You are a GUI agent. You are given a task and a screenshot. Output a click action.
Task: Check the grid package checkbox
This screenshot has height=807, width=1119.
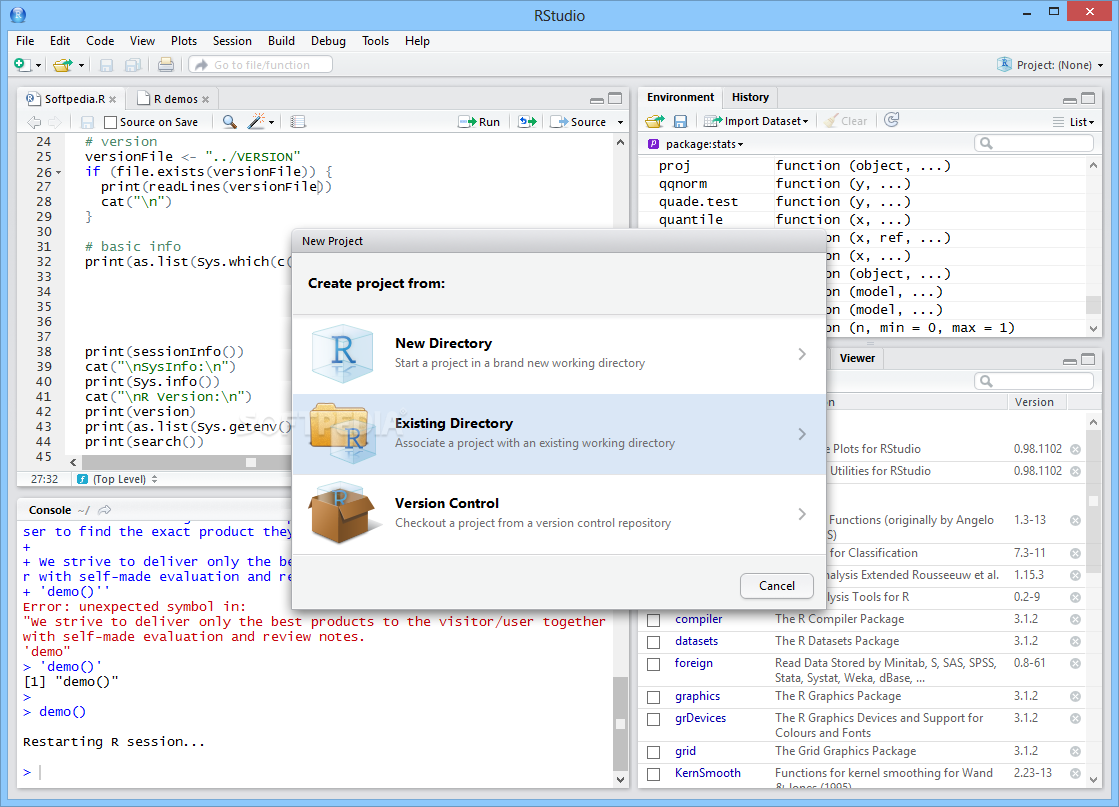pyautogui.click(x=654, y=752)
